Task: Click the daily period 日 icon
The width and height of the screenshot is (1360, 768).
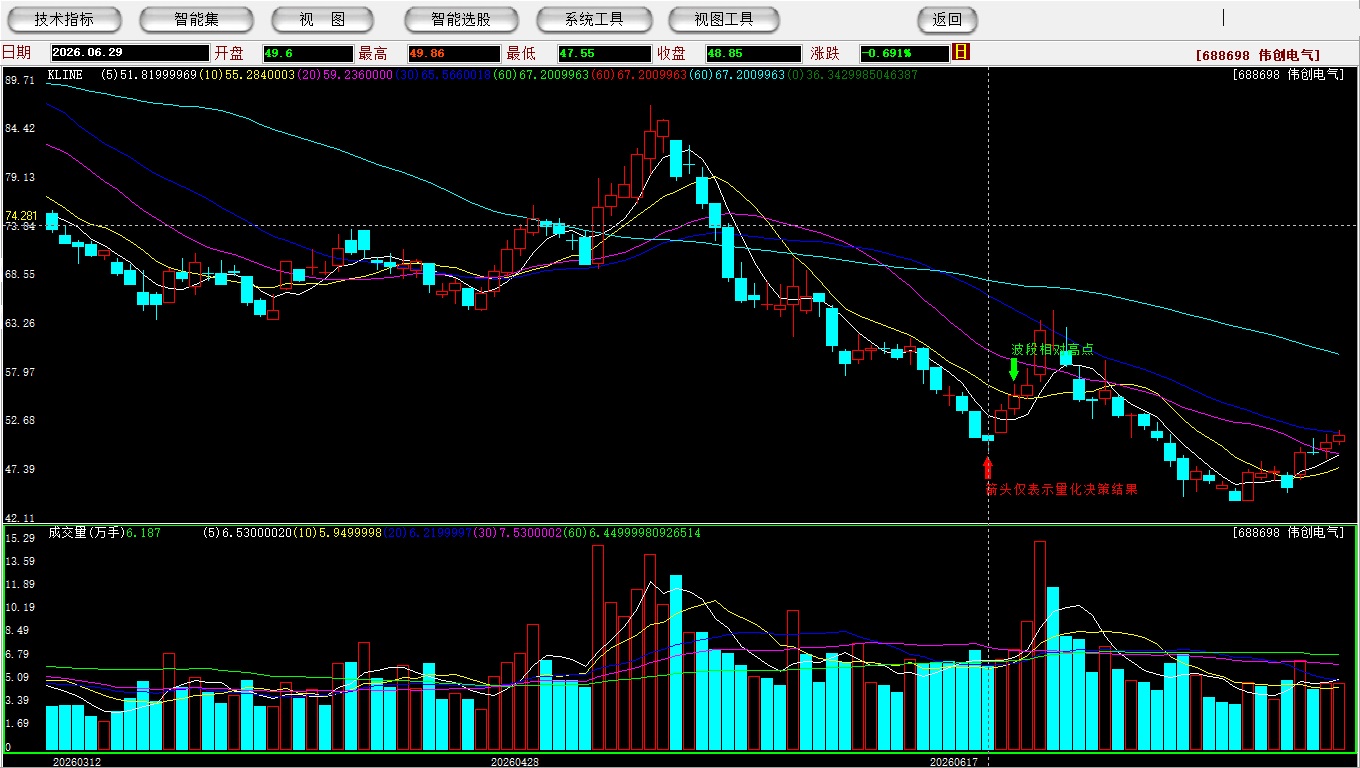Action: point(961,52)
